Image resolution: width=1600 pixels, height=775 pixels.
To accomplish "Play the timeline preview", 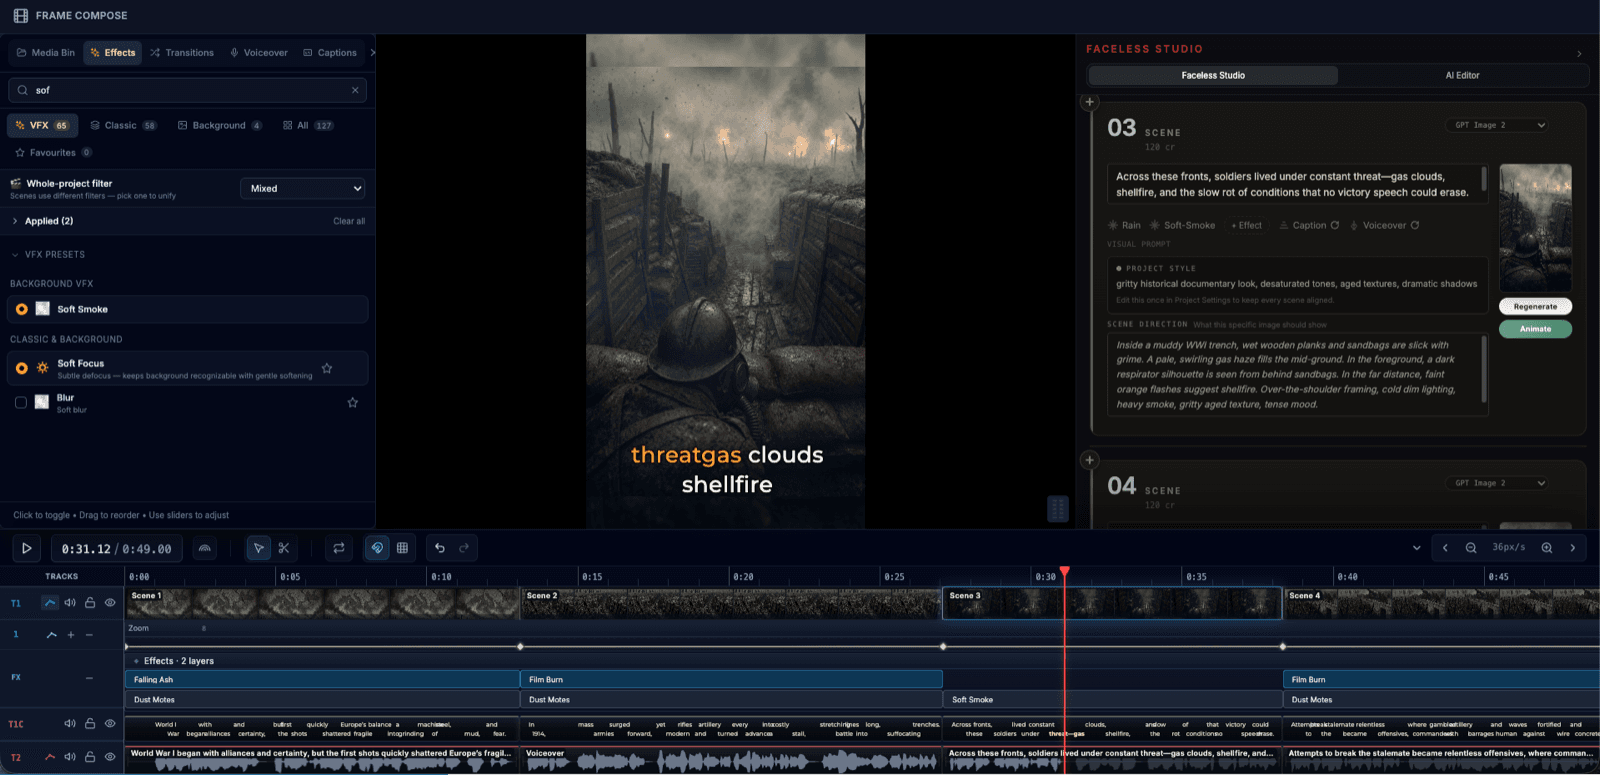I will click(27, 548).
